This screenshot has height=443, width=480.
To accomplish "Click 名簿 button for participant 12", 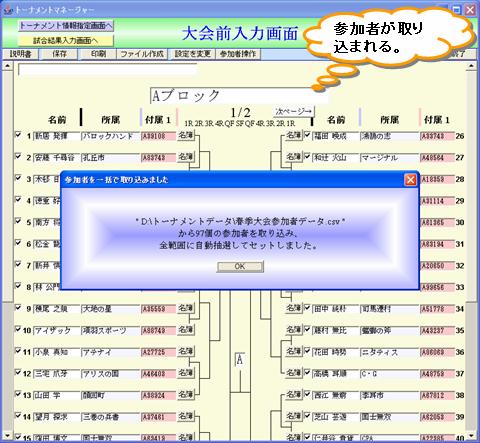I will click(185, 373).
